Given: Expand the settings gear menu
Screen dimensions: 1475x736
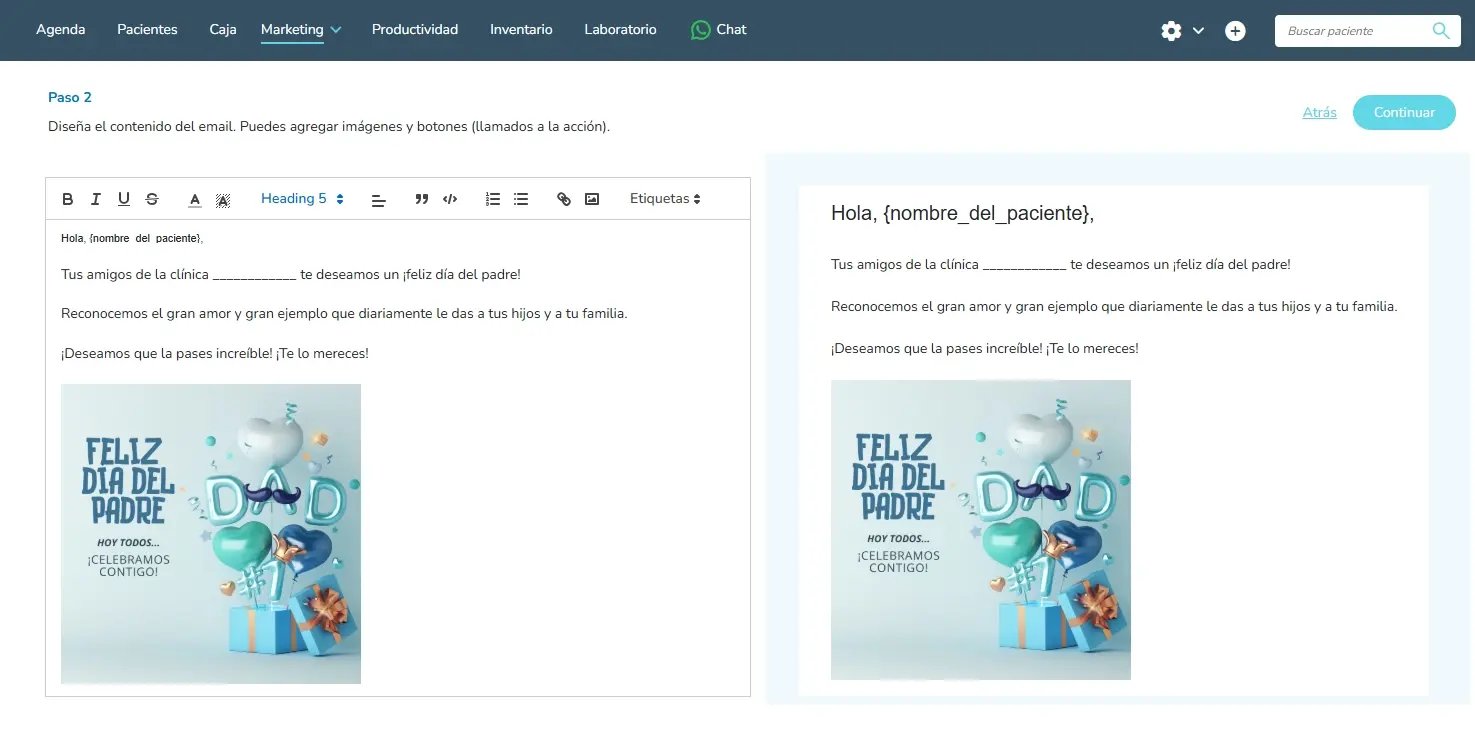Looking at the screenshot, I should pos(1181,31).
